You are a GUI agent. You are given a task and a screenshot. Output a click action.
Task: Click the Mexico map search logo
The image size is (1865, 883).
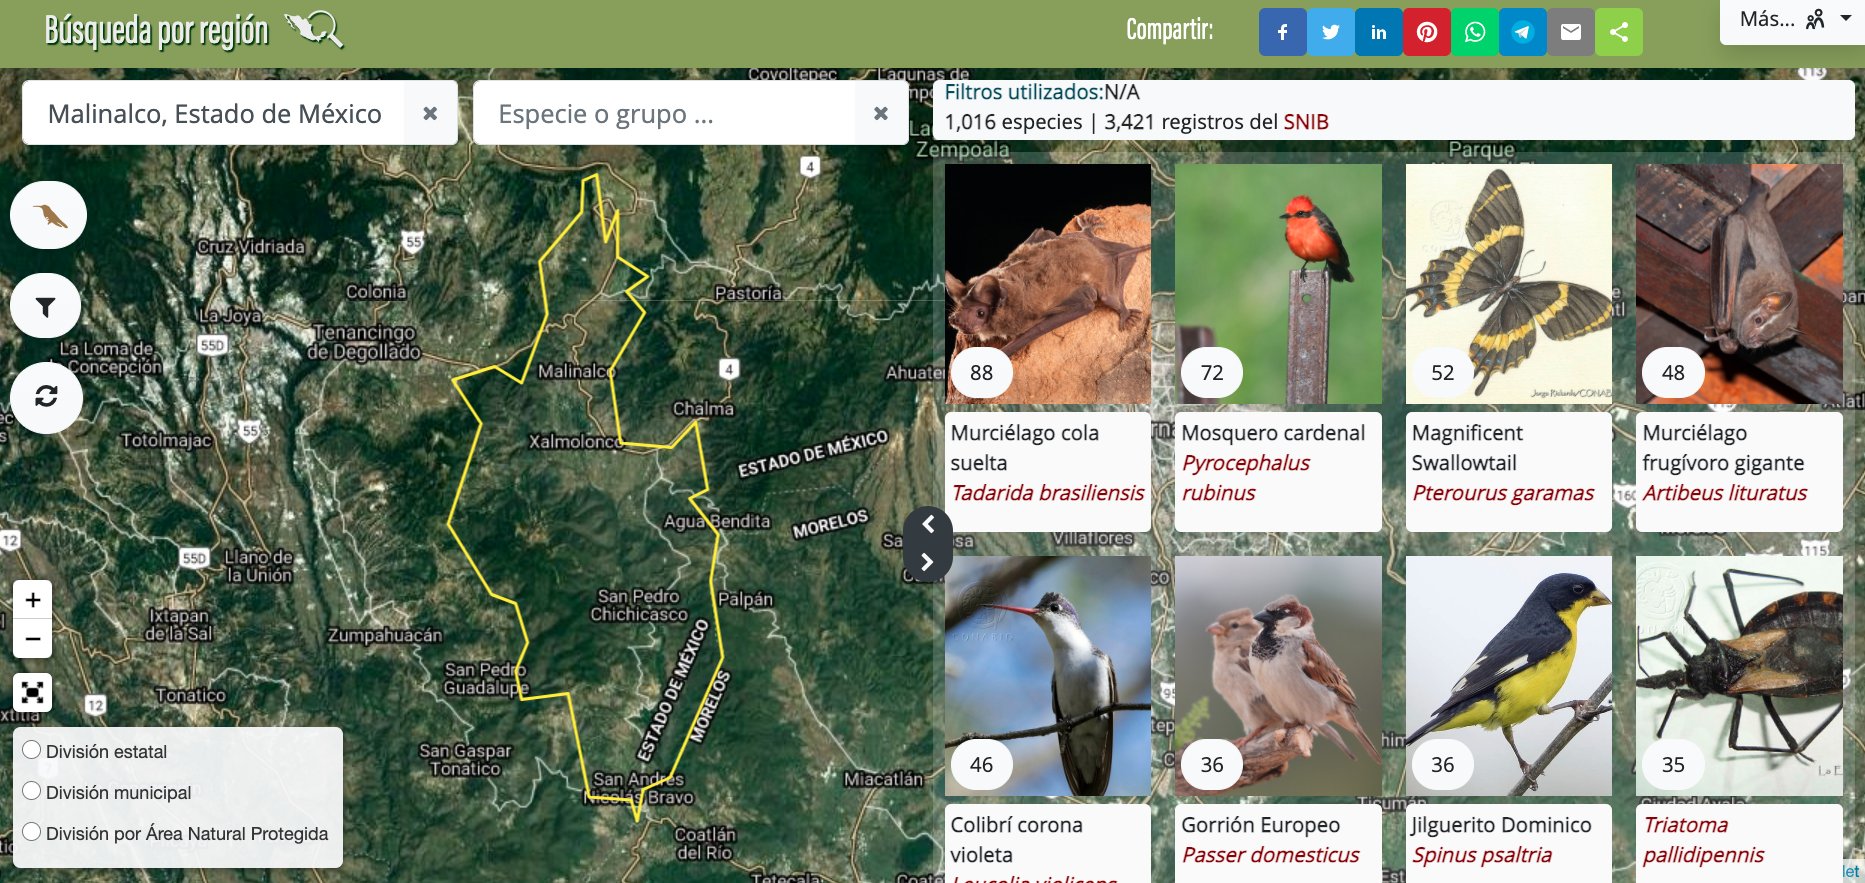coord(315,30)
